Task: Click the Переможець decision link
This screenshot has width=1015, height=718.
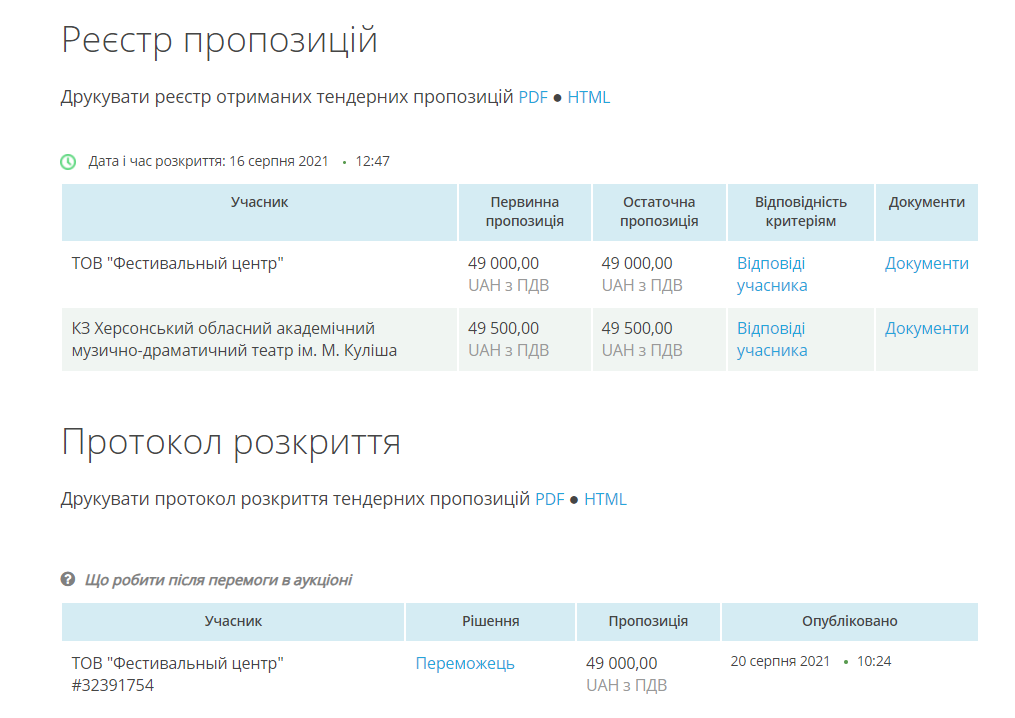Action: point(466,661)
